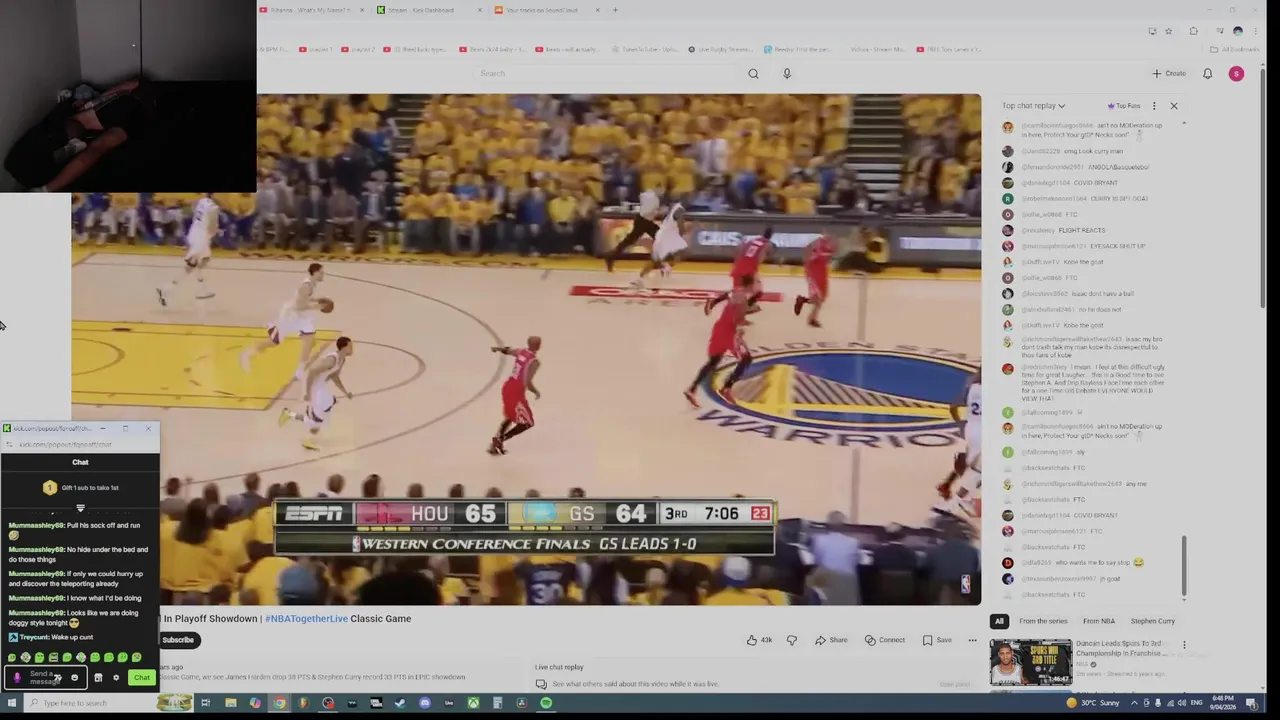
Task: Close the live chat replay panel
Action: tap(1174, 105)
